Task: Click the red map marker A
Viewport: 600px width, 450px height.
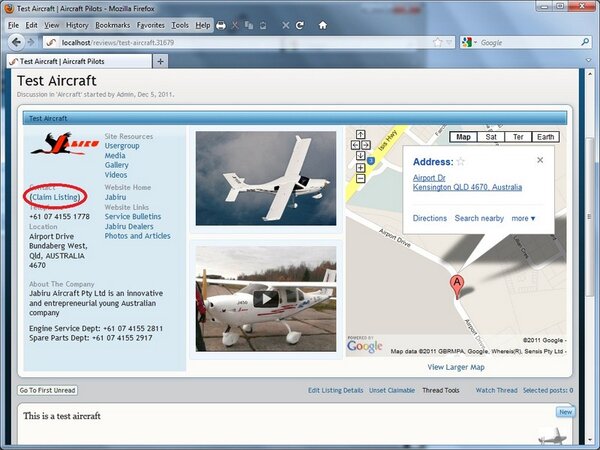Action: point(458,284)
